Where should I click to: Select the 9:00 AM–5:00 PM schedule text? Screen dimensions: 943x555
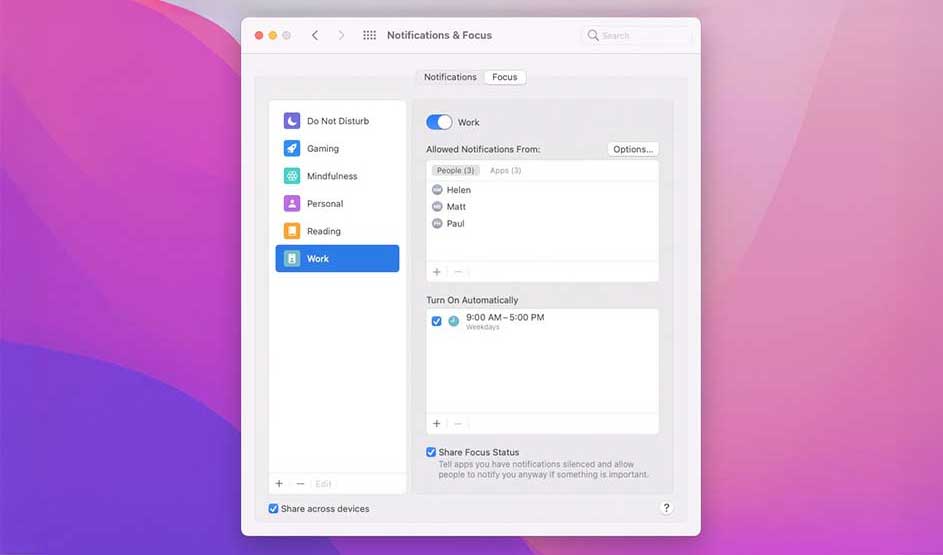[505, 317]
